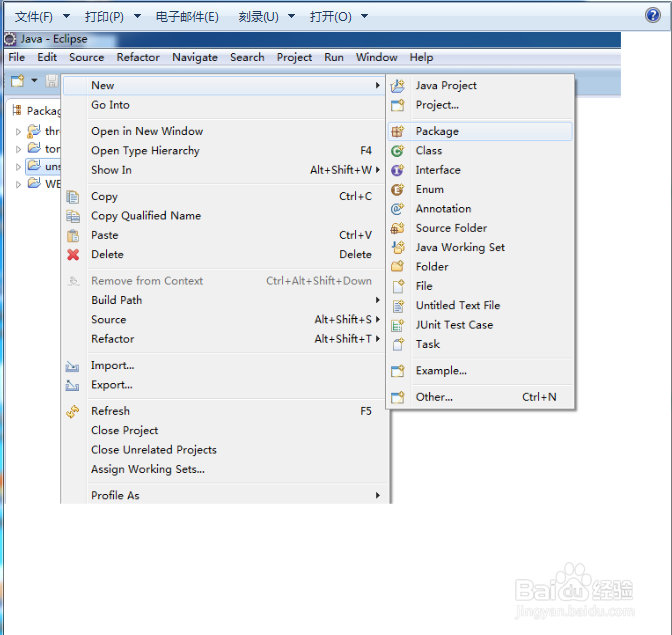Open the New toolbar button dropdown arrow
The height and width of the screenshot is (635, 672).
click(x=34, y=80)
